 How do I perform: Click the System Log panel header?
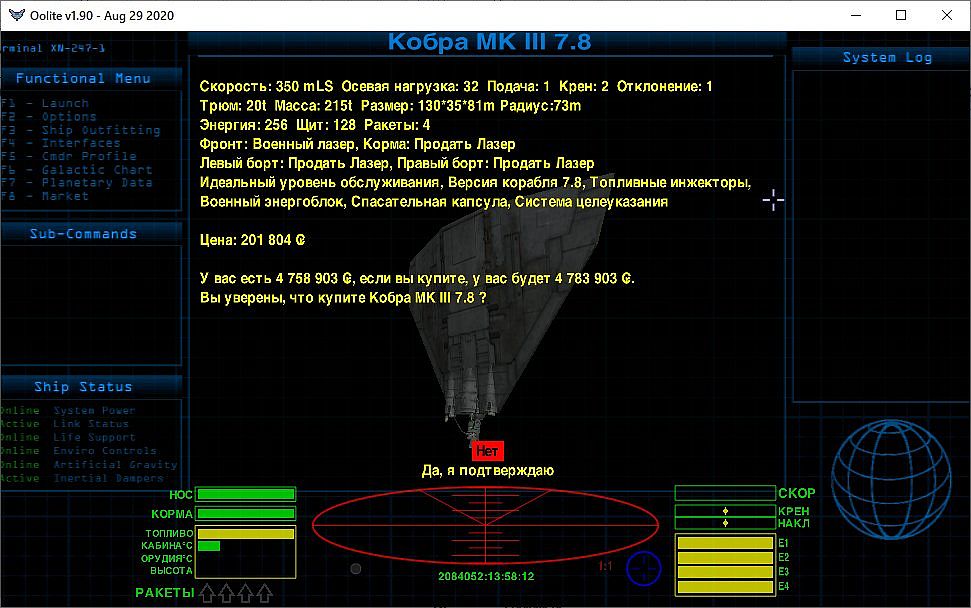pos(886,58)
